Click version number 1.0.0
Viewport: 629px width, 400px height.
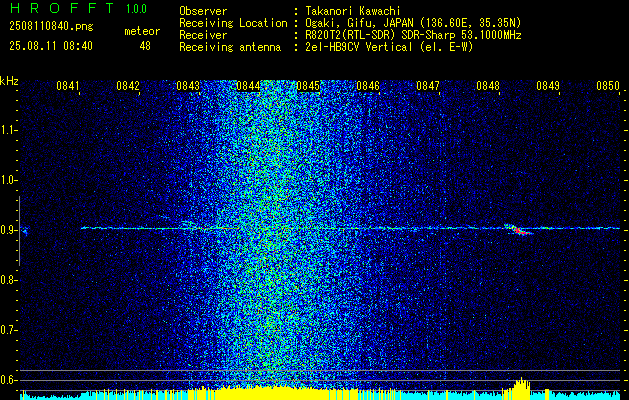pos(136,9)
